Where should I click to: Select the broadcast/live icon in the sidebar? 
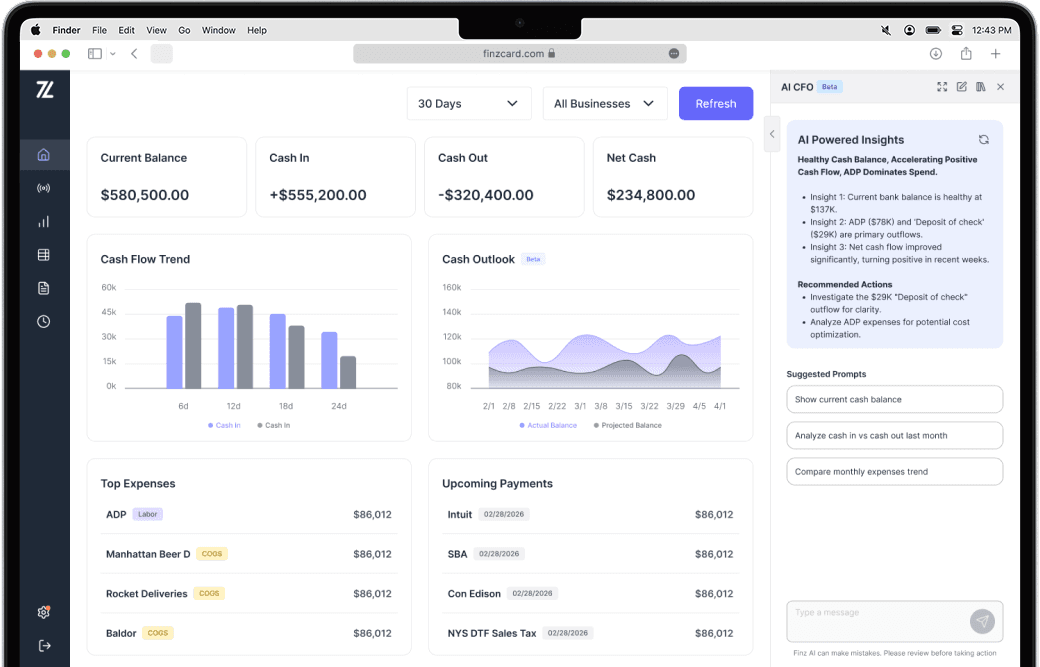click(42, 188)
